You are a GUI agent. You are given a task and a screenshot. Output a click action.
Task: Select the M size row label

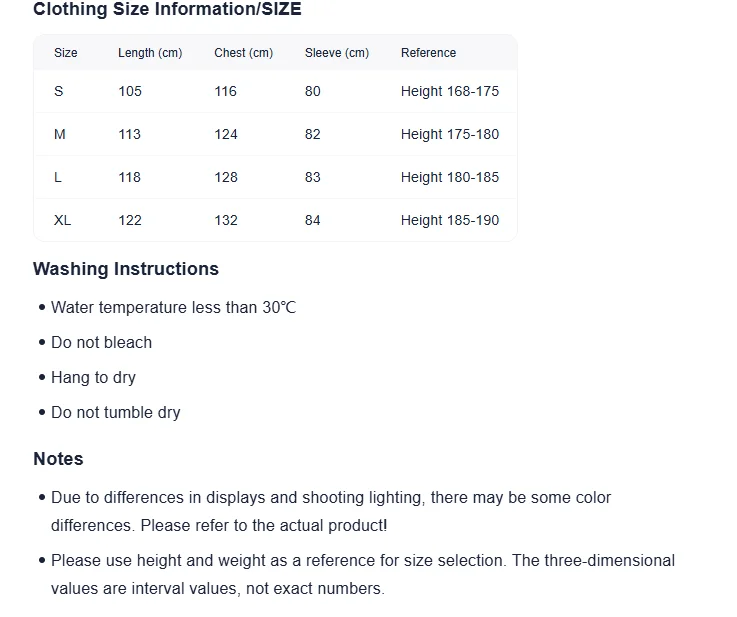(x=60, y=134)
